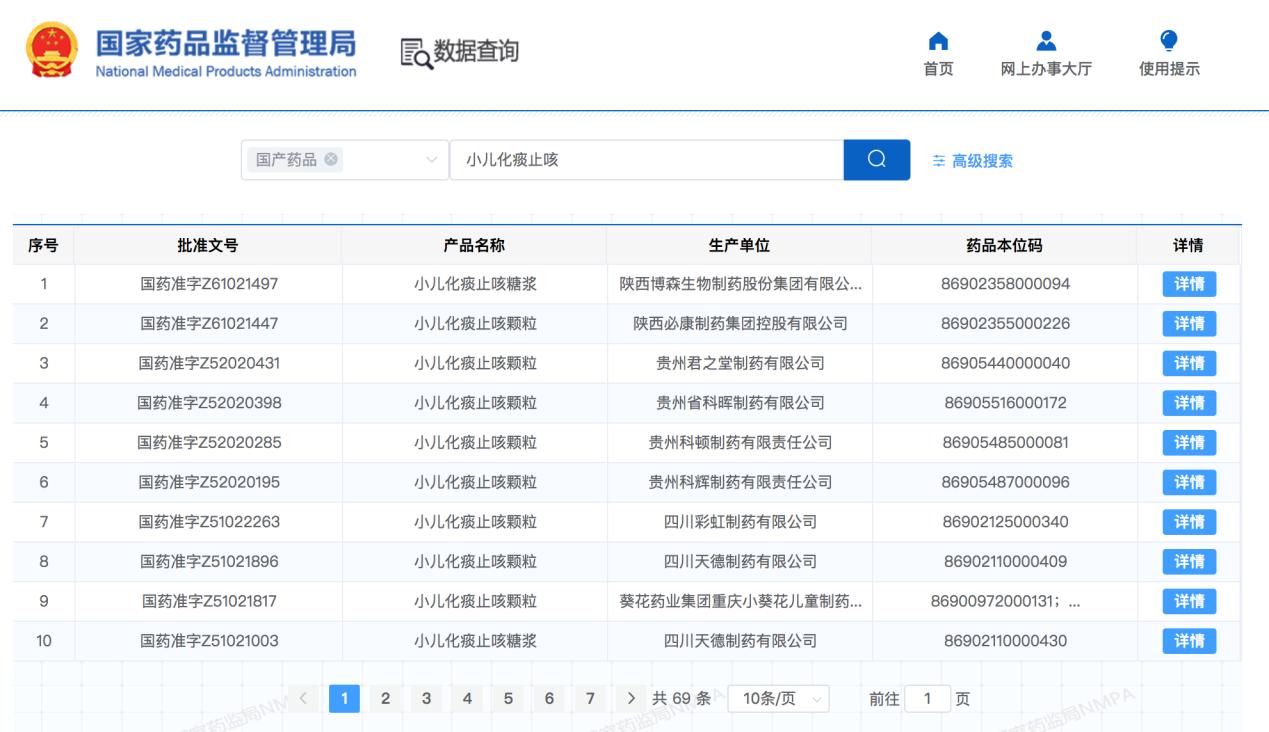Click the 国家药品监督管理局 site title
1269x732 pixels.
tap(226, 43)
